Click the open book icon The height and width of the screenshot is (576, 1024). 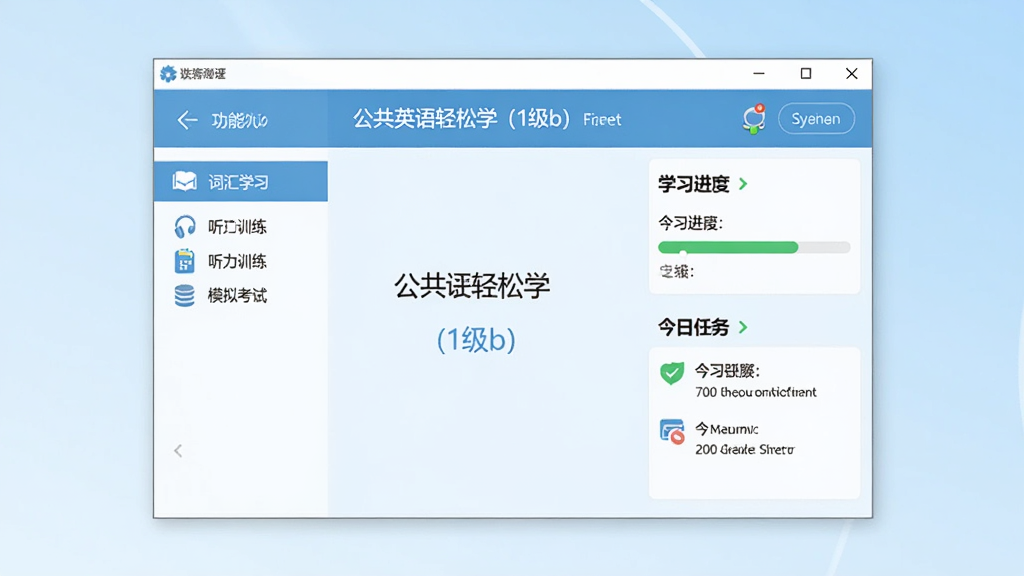pyautogui.click(x=184, y=181)
